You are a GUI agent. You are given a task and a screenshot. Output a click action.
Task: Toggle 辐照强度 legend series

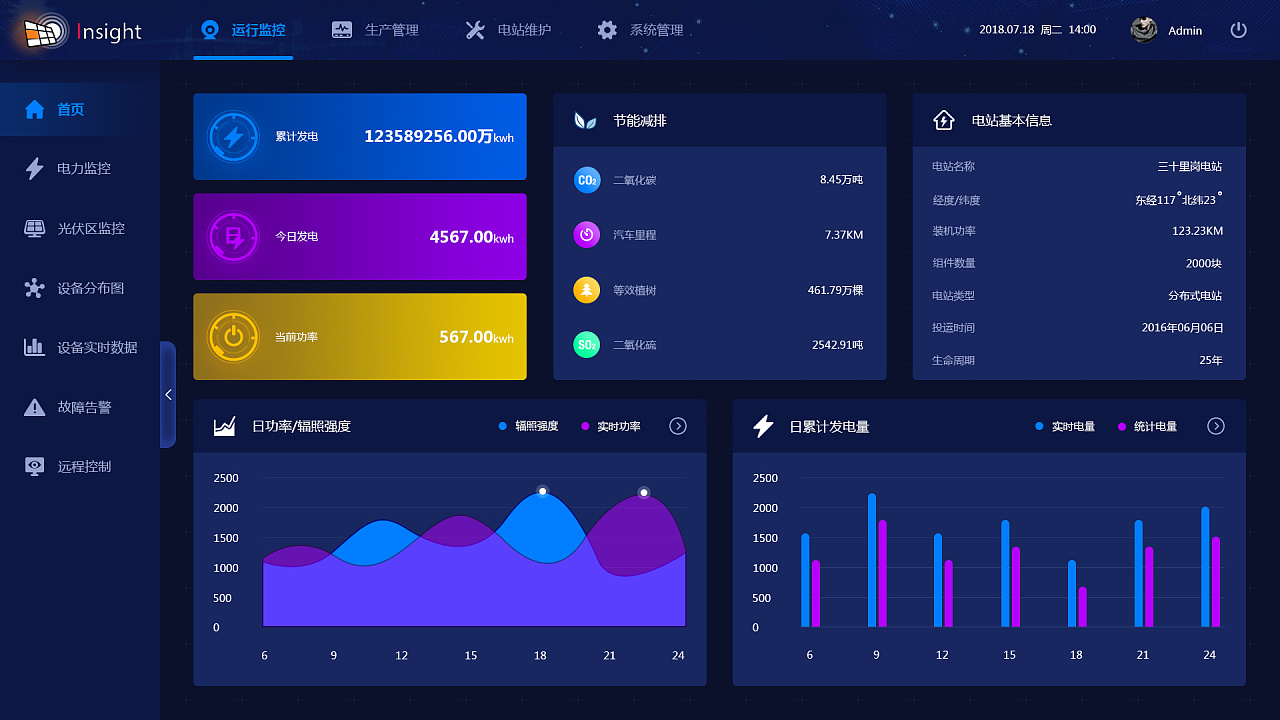click(x=529, y=426)
